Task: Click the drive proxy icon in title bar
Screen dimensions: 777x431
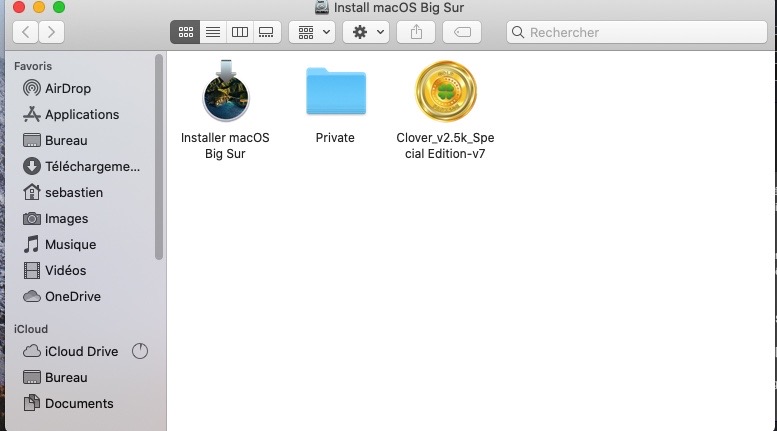Action: [x=322, y=7]
